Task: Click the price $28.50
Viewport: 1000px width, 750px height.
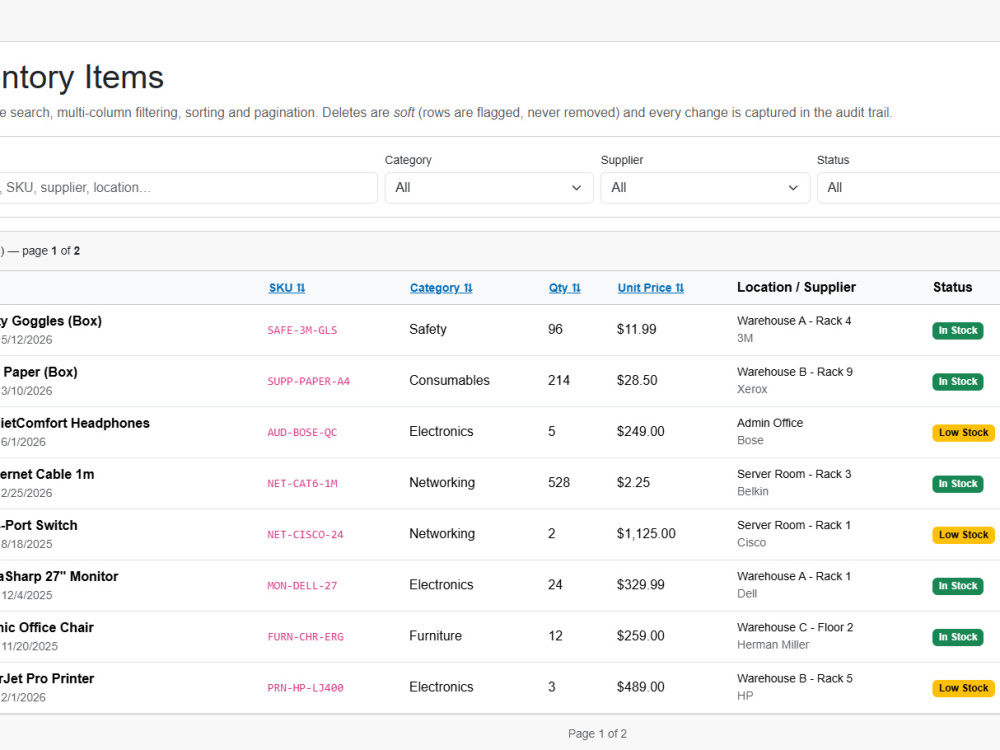Action: tap(636, 381)
